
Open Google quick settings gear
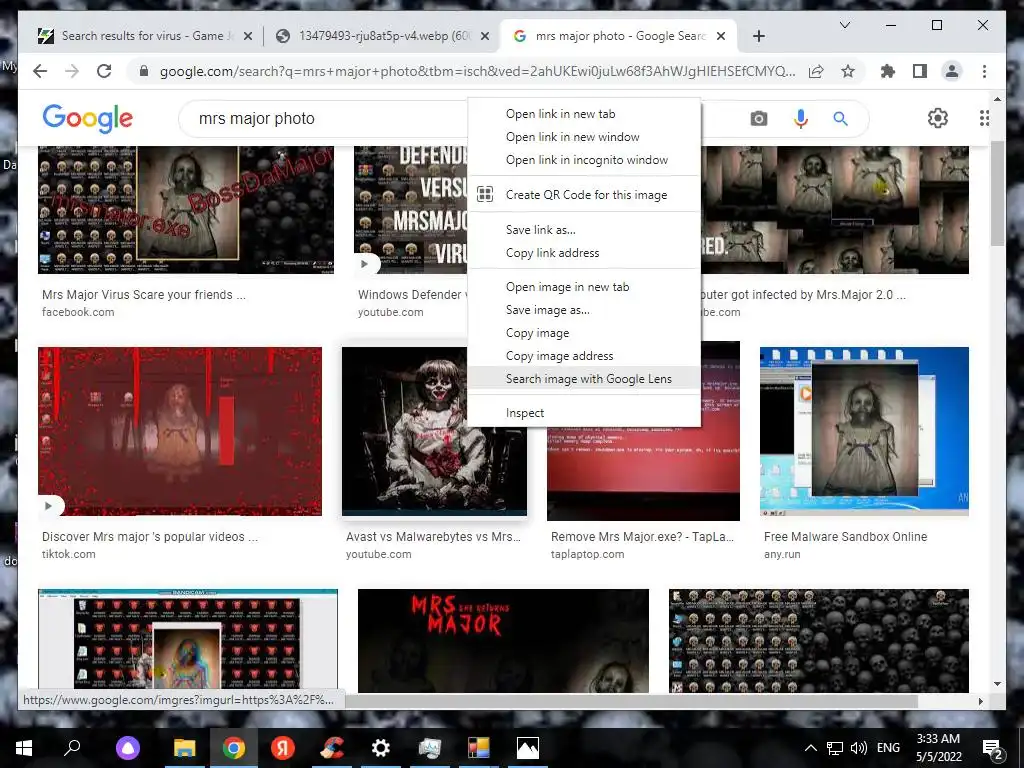(938, 118)
